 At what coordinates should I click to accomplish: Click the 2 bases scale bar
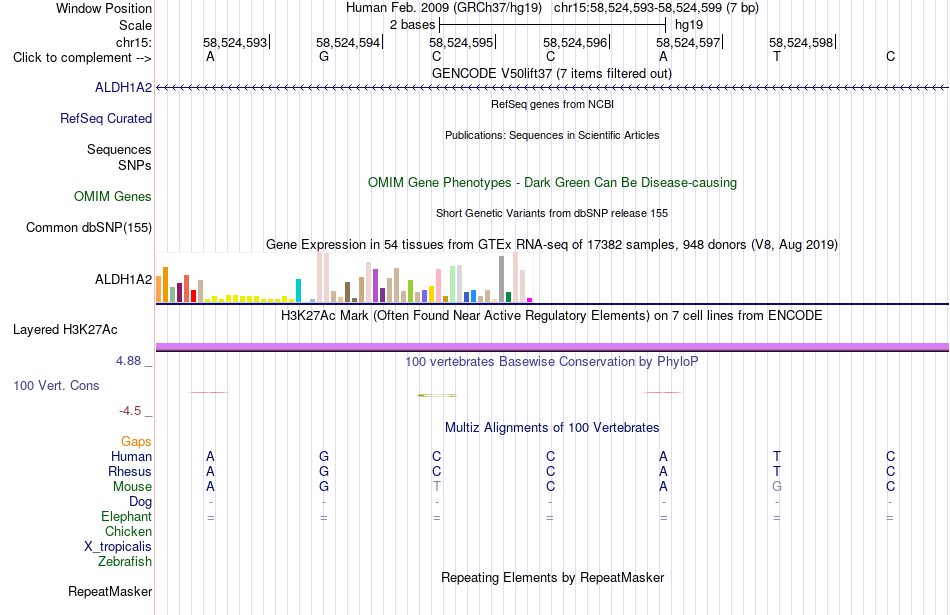coord(553,25)
